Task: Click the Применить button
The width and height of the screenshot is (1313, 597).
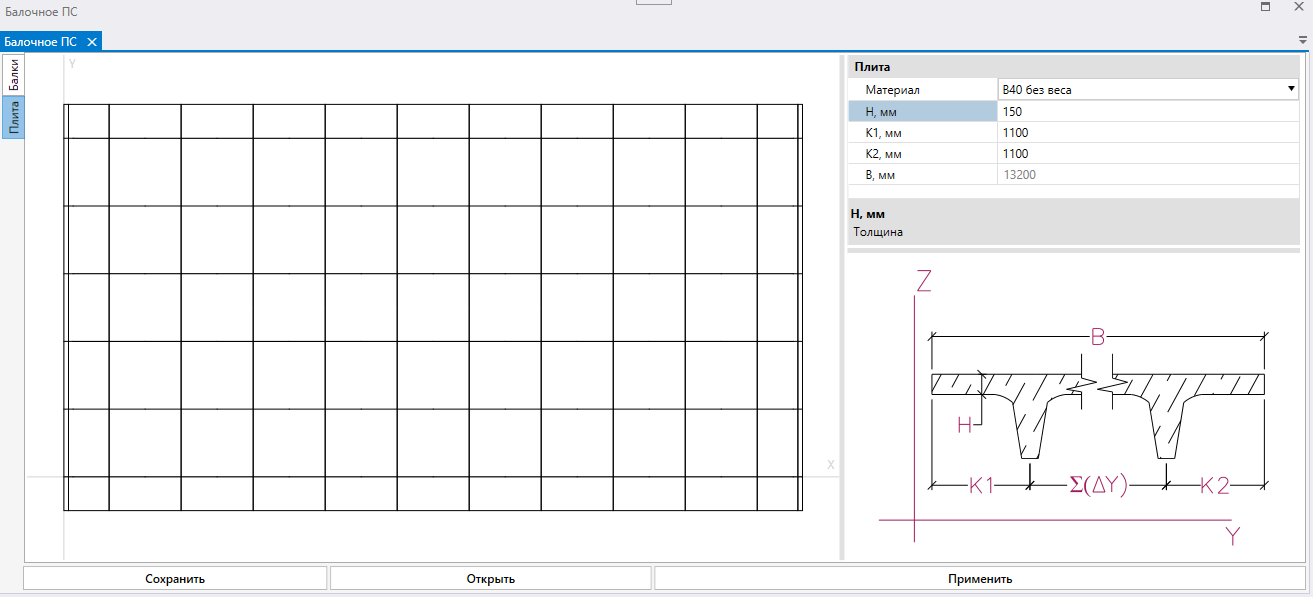Action: 980,578
